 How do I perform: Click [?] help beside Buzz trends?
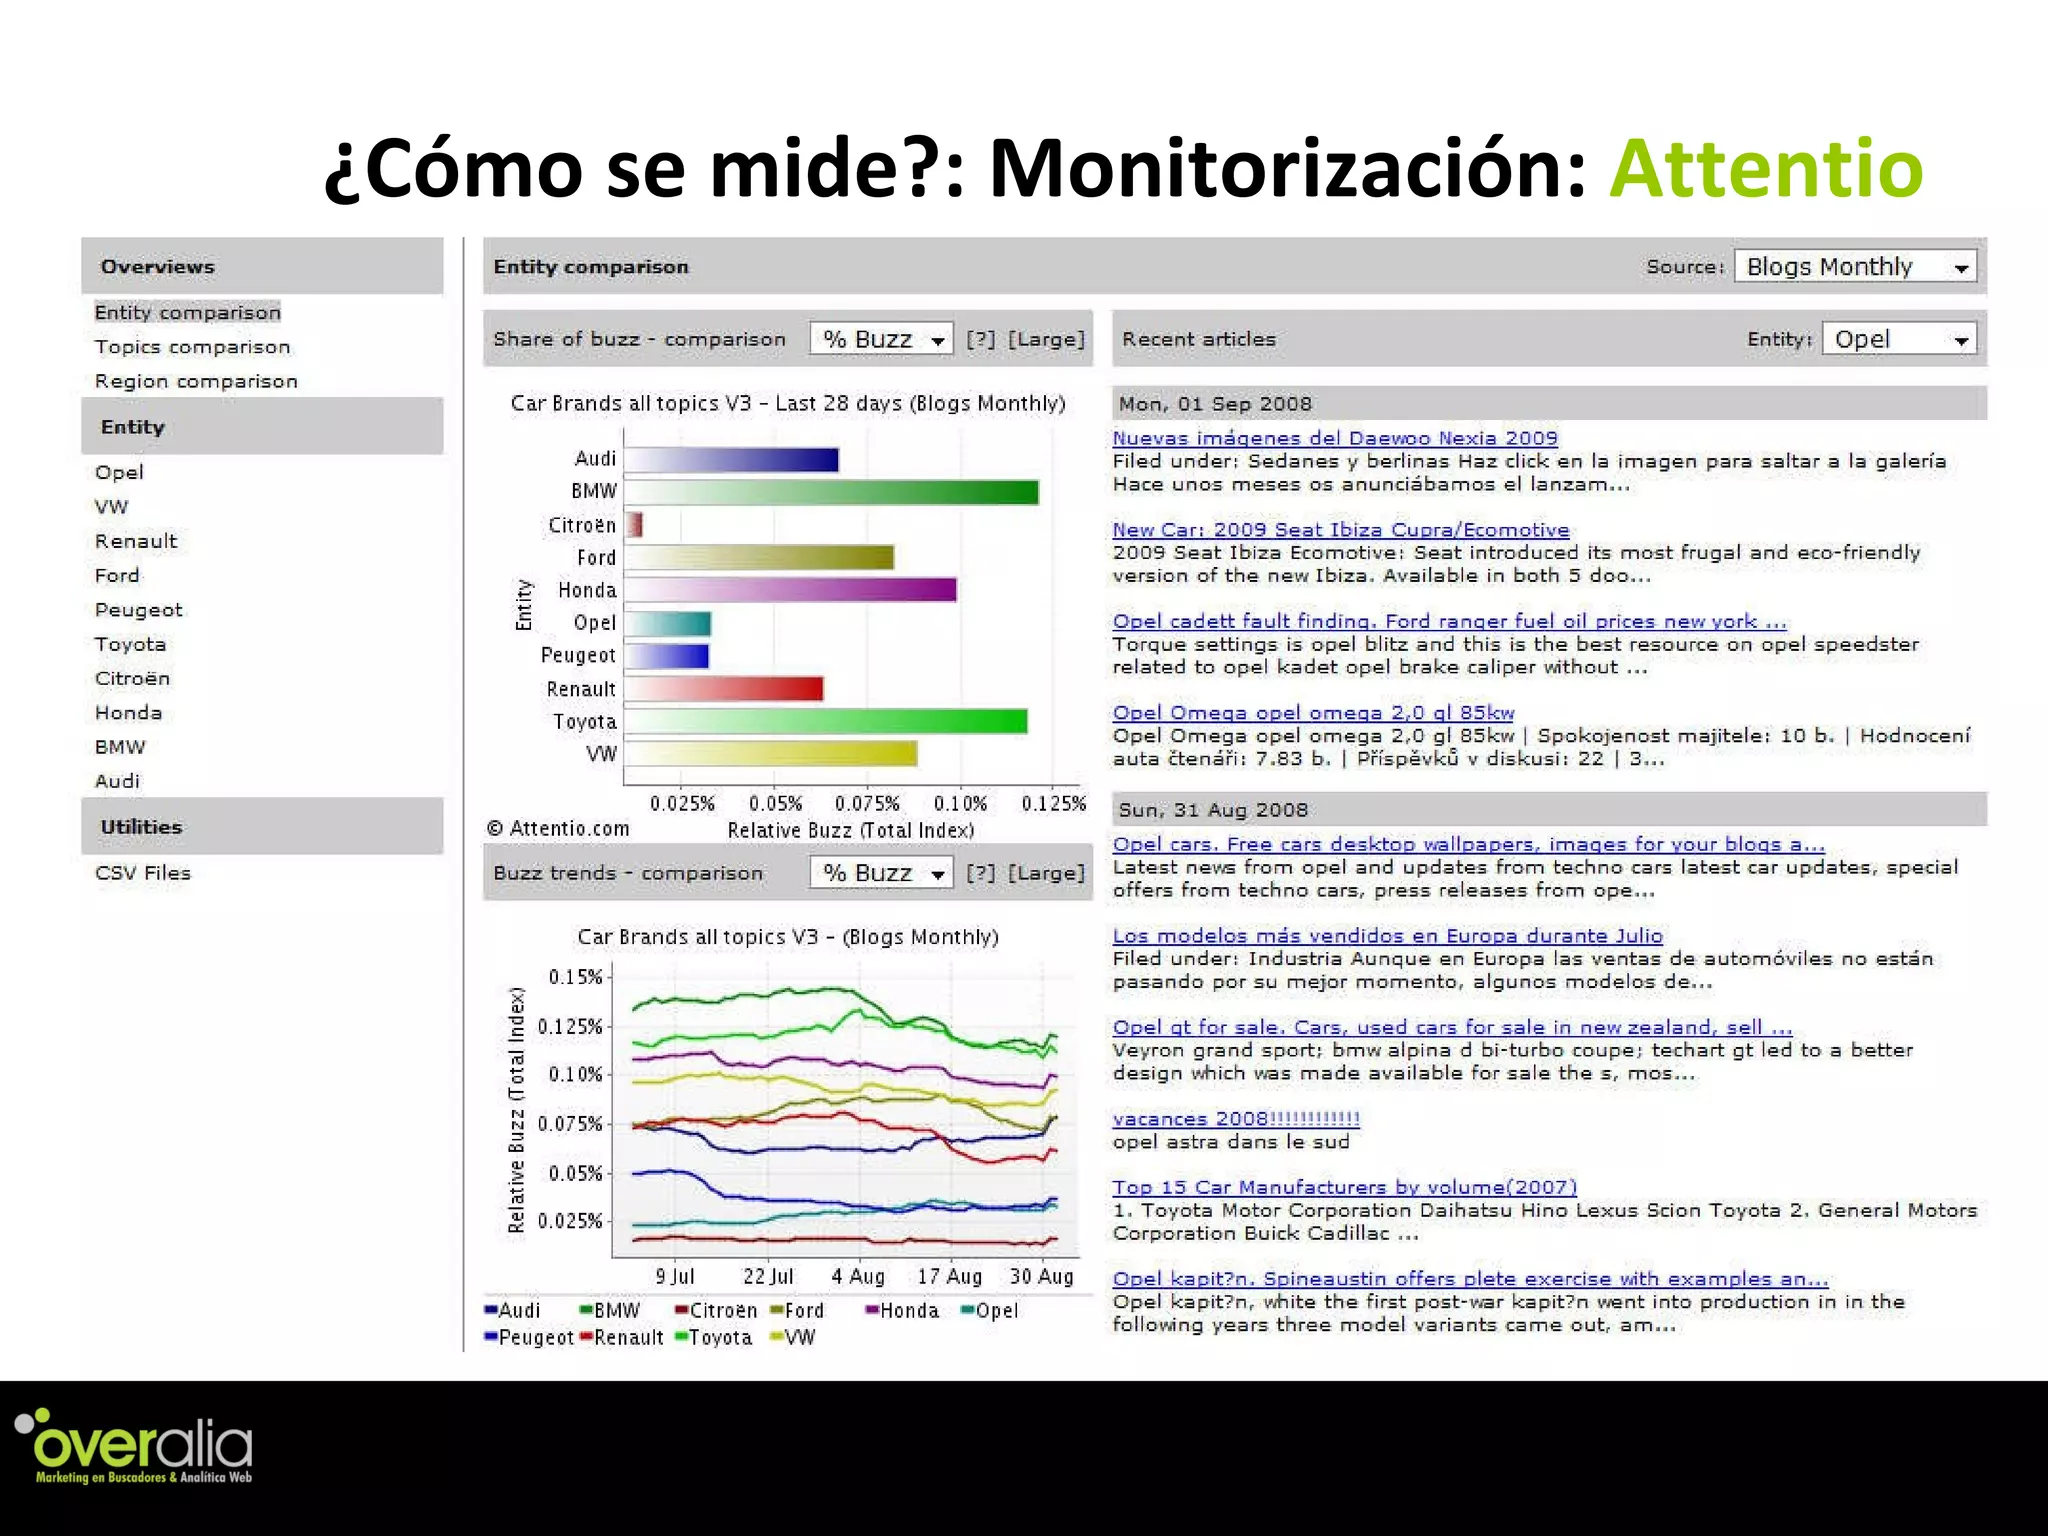[980, 873]
